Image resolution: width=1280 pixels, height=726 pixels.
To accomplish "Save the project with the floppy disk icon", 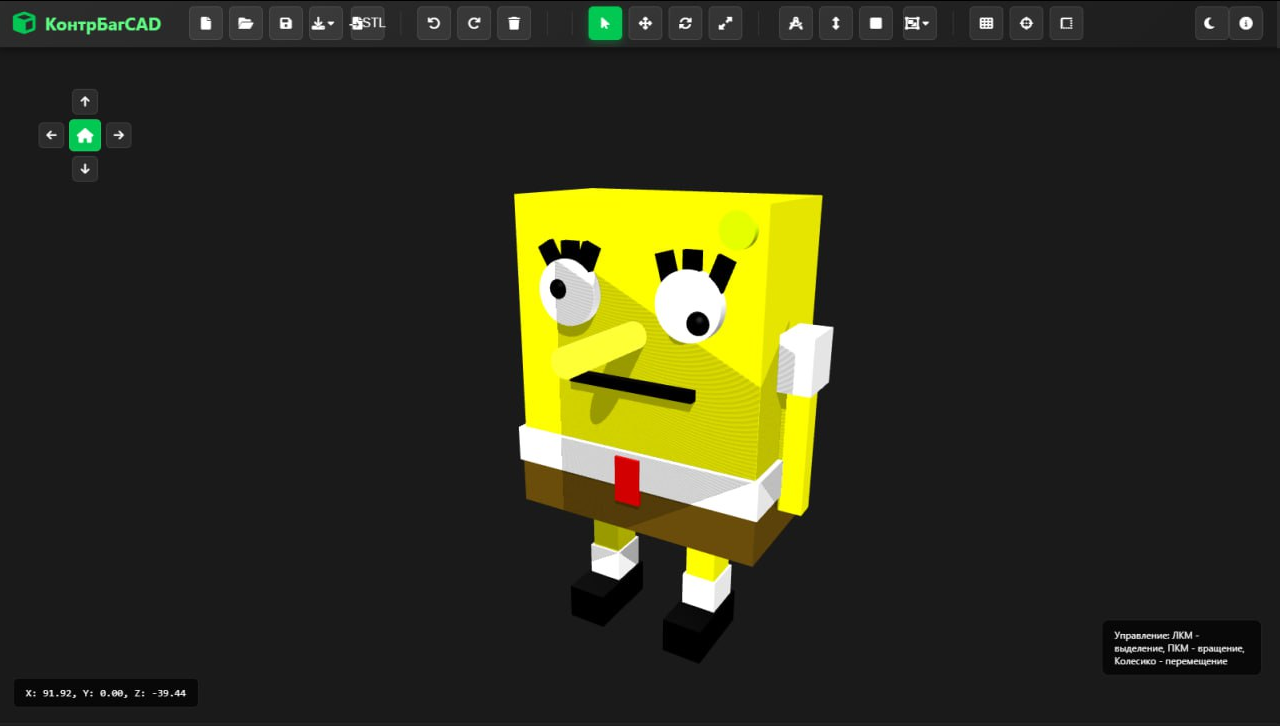I will (286, 23).
